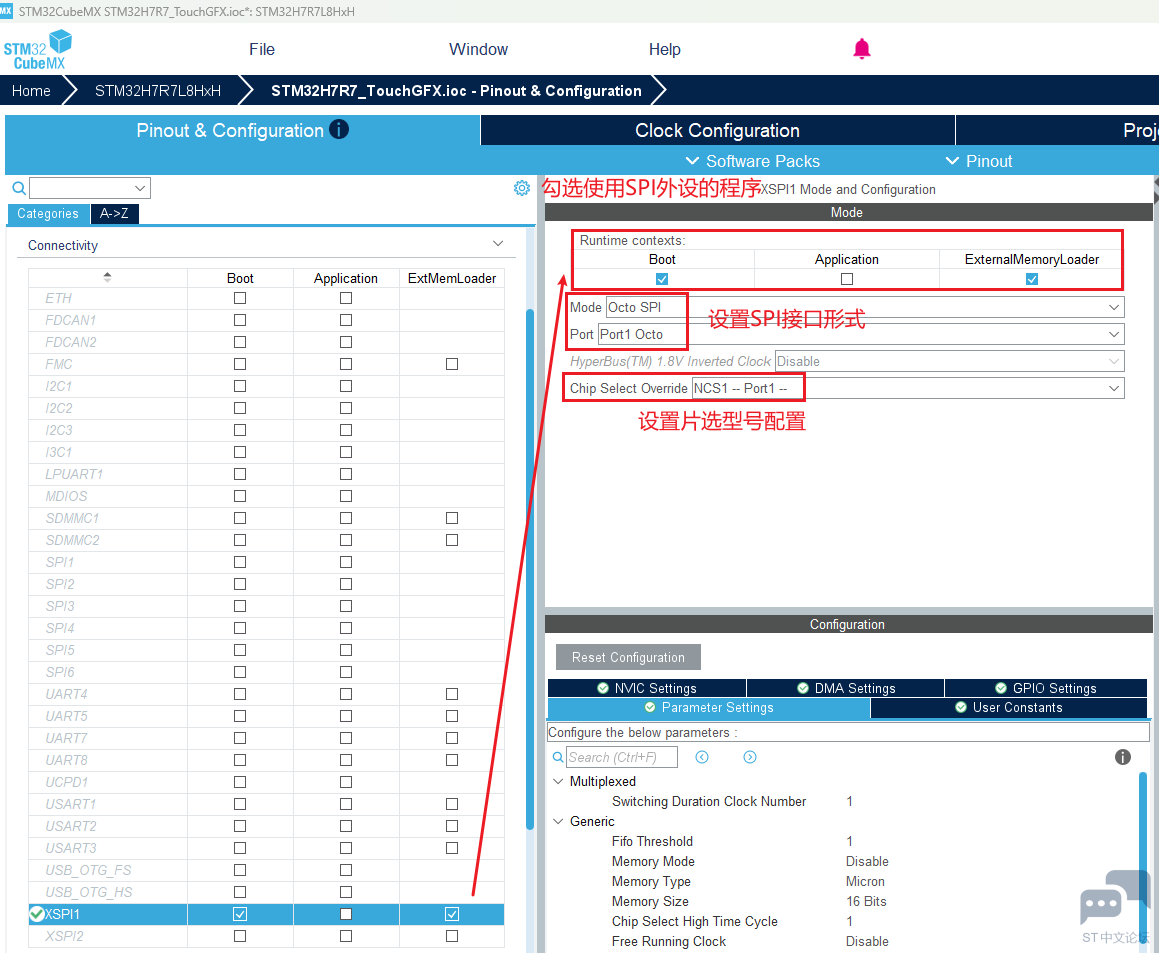Click the STM32CubeMX logo icon
Viewport: 1159px width, 953px height.
coord(38,50)
